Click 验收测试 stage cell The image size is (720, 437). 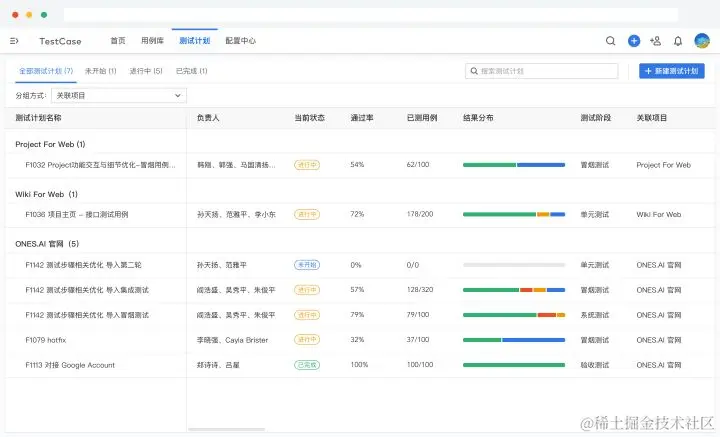pyautogui.click(x=595, y=365)
